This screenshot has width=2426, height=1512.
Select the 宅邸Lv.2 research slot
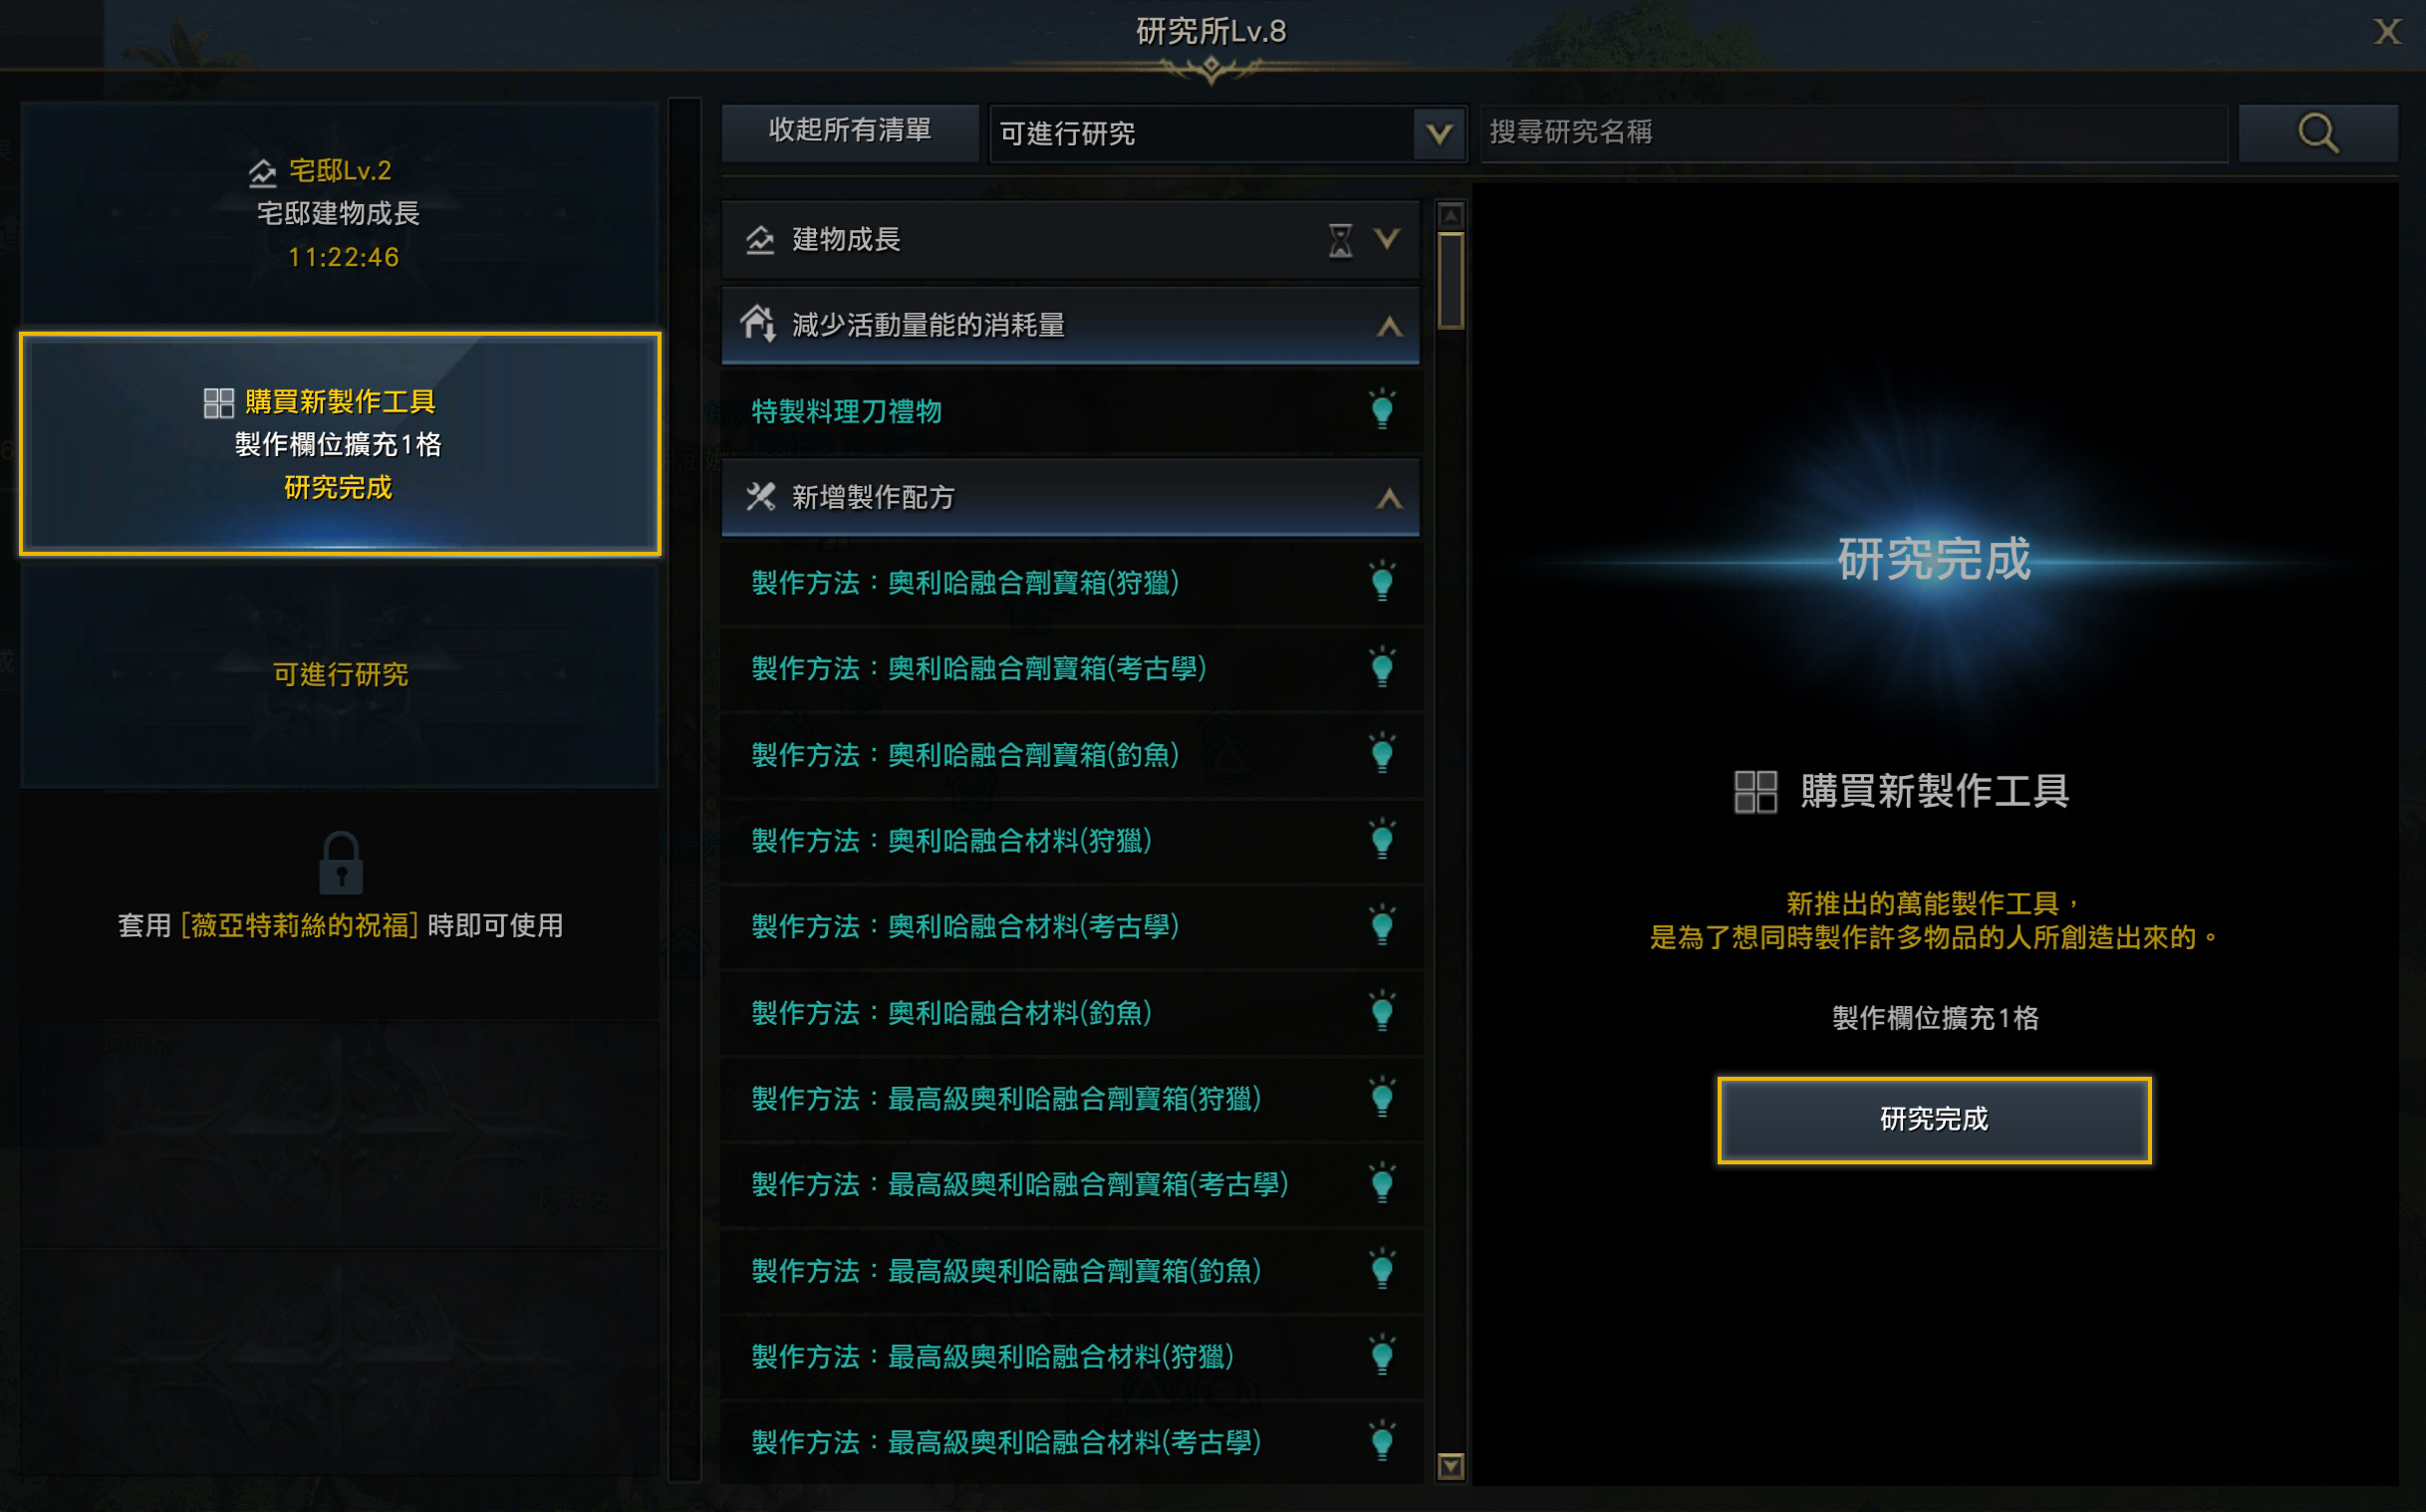[x=340, y=213]
